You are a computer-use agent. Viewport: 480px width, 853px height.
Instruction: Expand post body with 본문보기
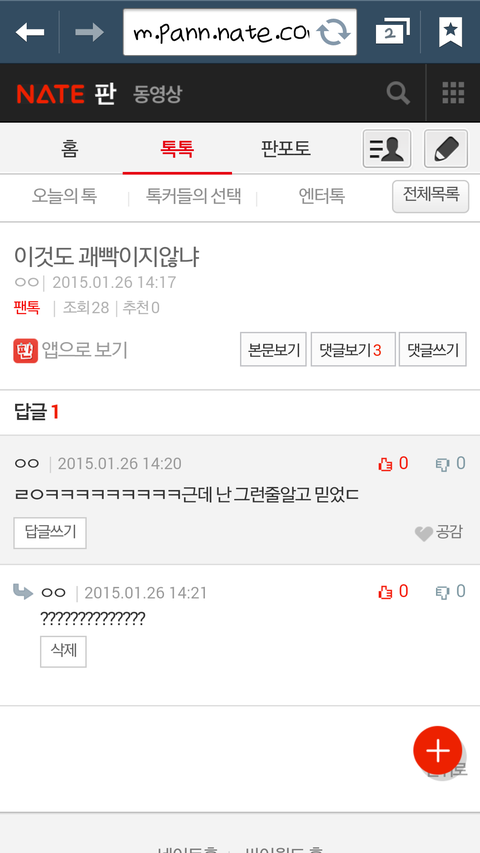(273, 350)
